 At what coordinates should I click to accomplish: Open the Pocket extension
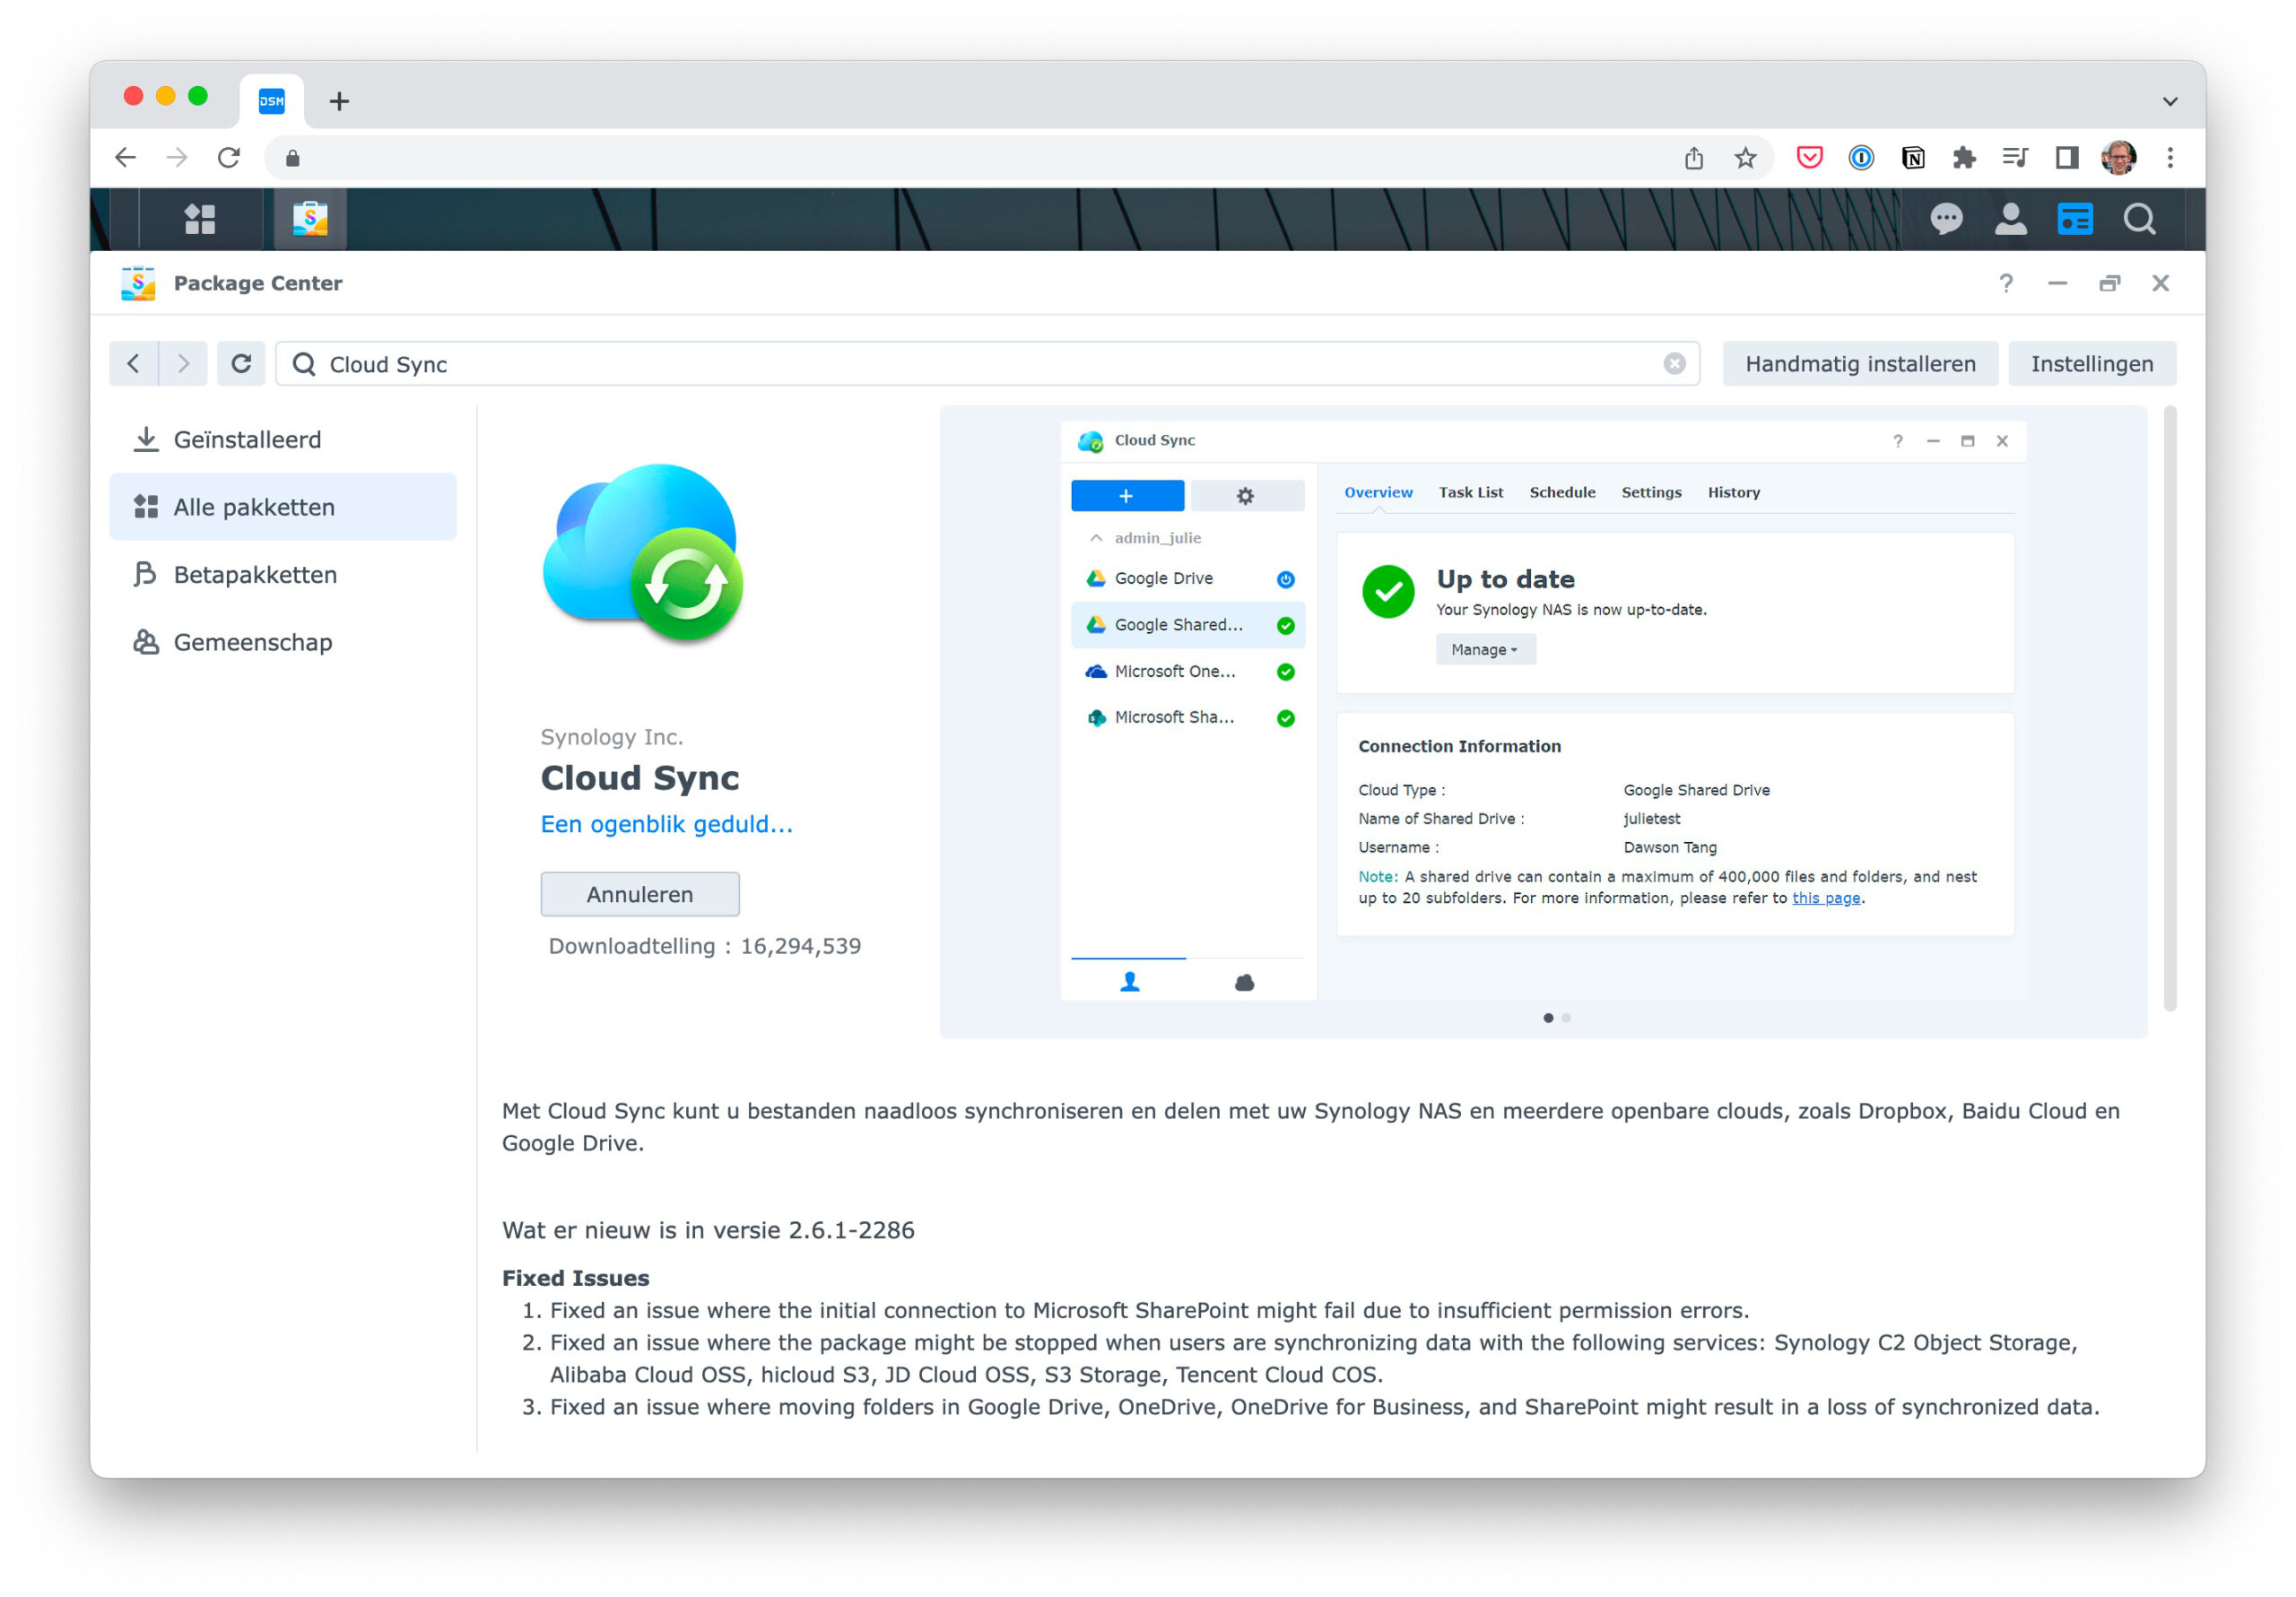[1809, 158]
